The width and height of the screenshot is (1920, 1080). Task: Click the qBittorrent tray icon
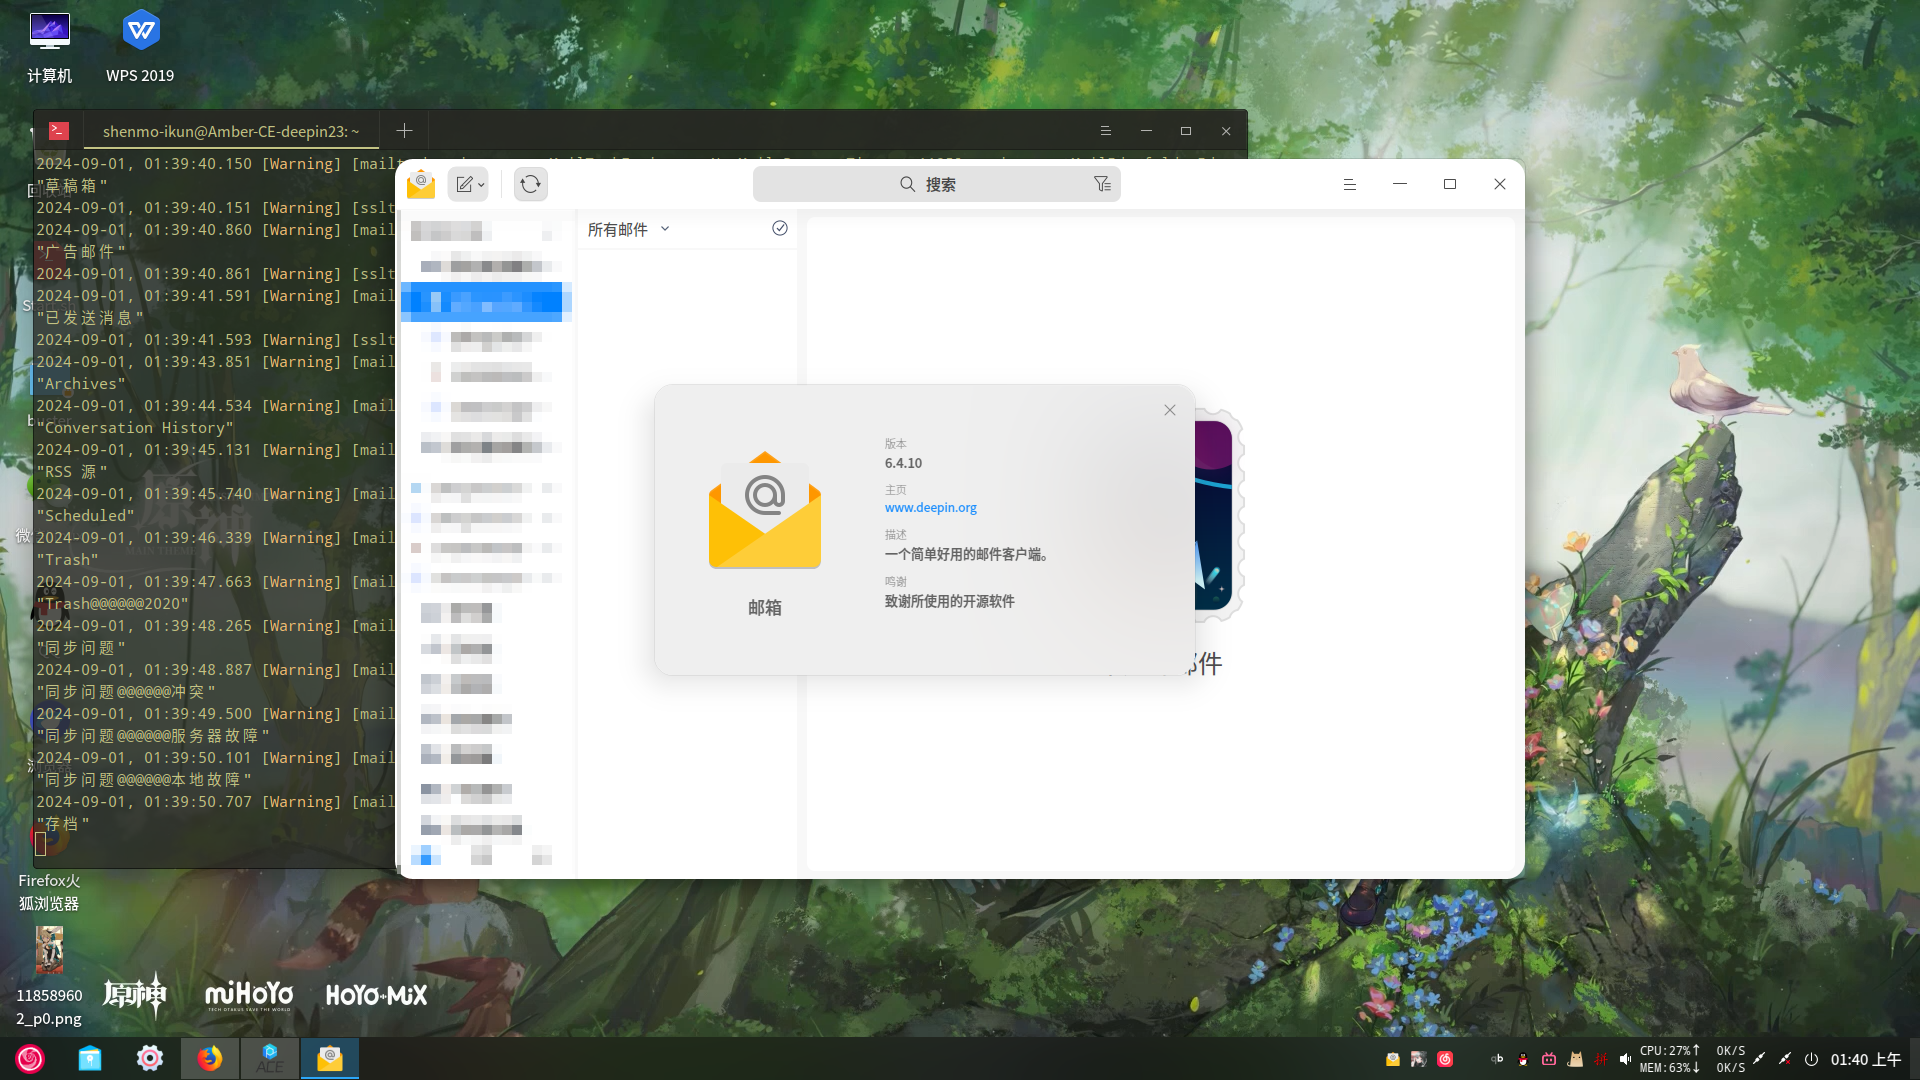pos(1497,1059)
